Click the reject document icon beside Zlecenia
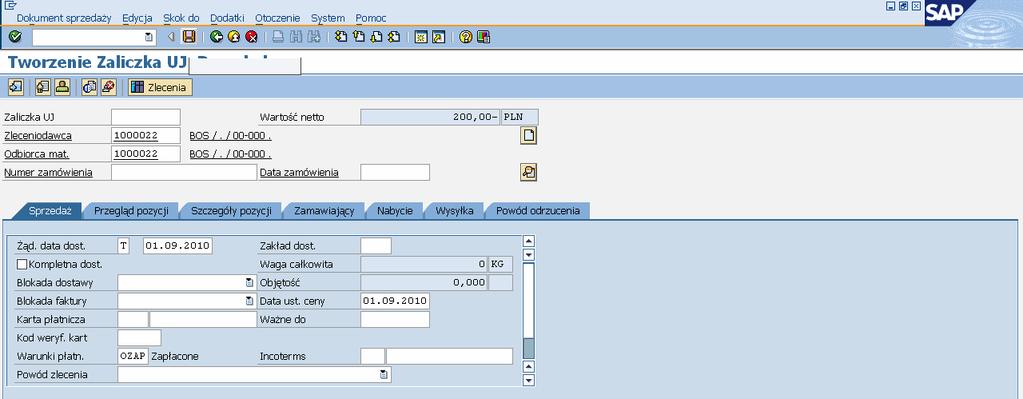1023x399 pixels. click(108, 87)
